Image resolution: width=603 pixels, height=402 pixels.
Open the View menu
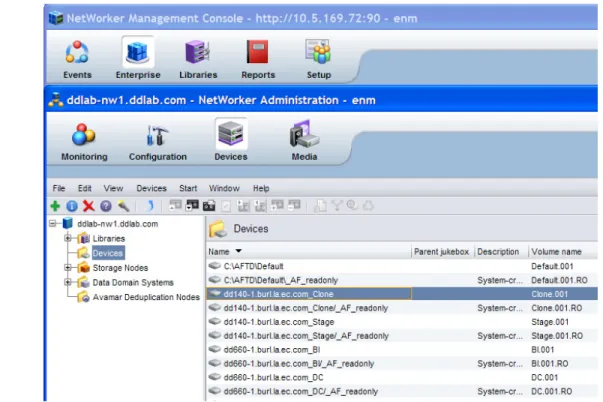tap(113, 188)
